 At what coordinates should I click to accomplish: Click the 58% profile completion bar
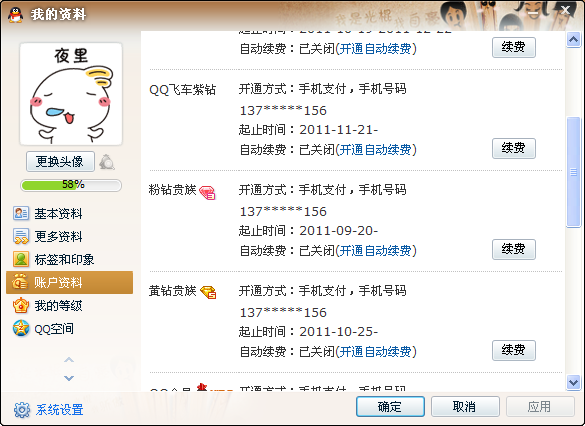click(x=71, y=185)
